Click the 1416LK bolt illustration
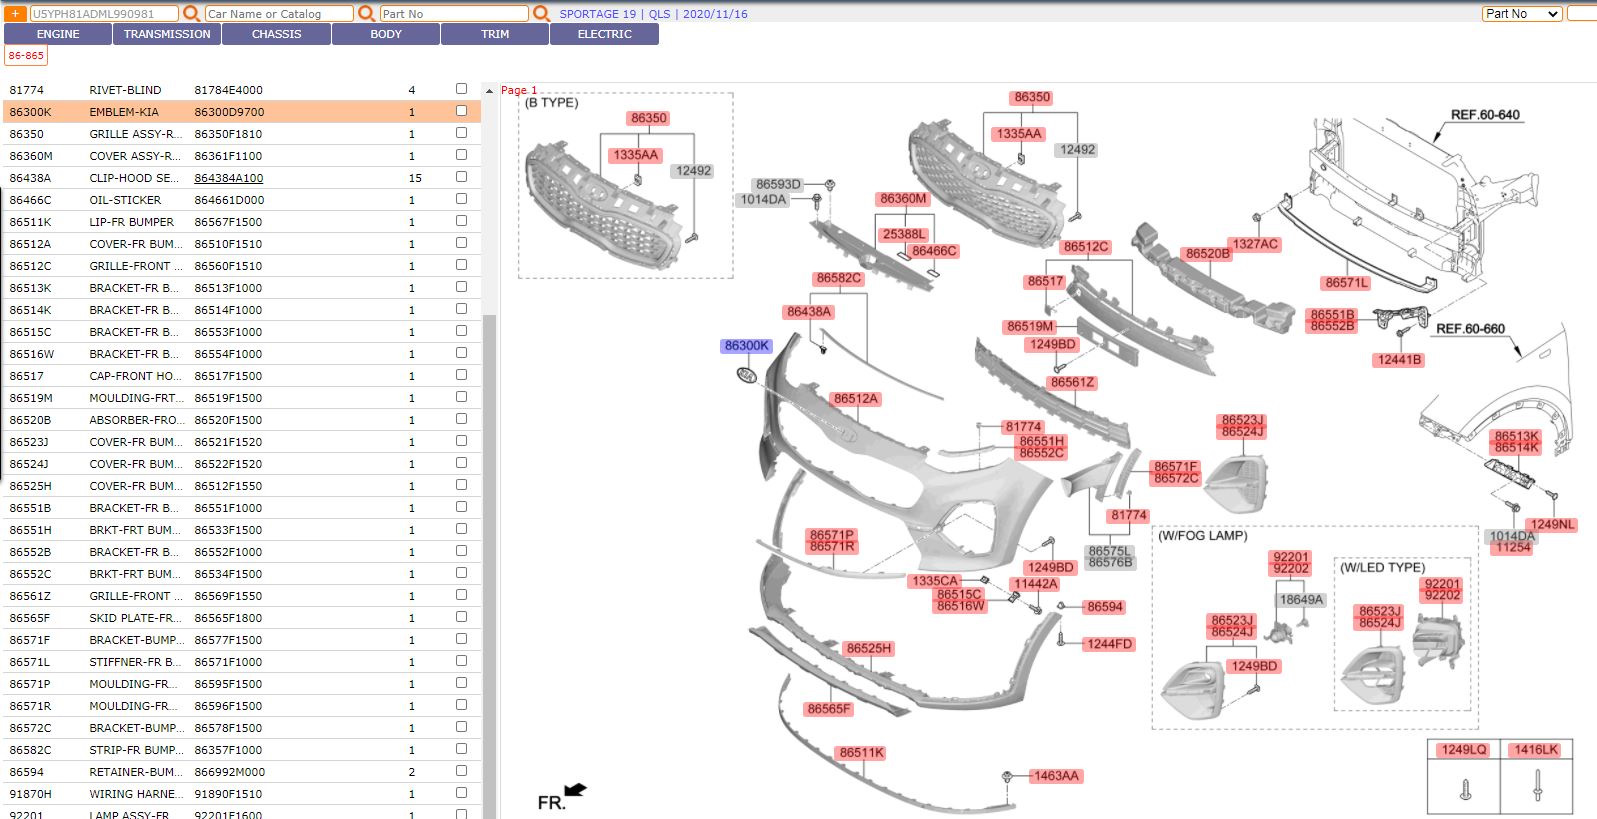The image size is (1597, 819). pyautogui.click(x=1537, y=790)
